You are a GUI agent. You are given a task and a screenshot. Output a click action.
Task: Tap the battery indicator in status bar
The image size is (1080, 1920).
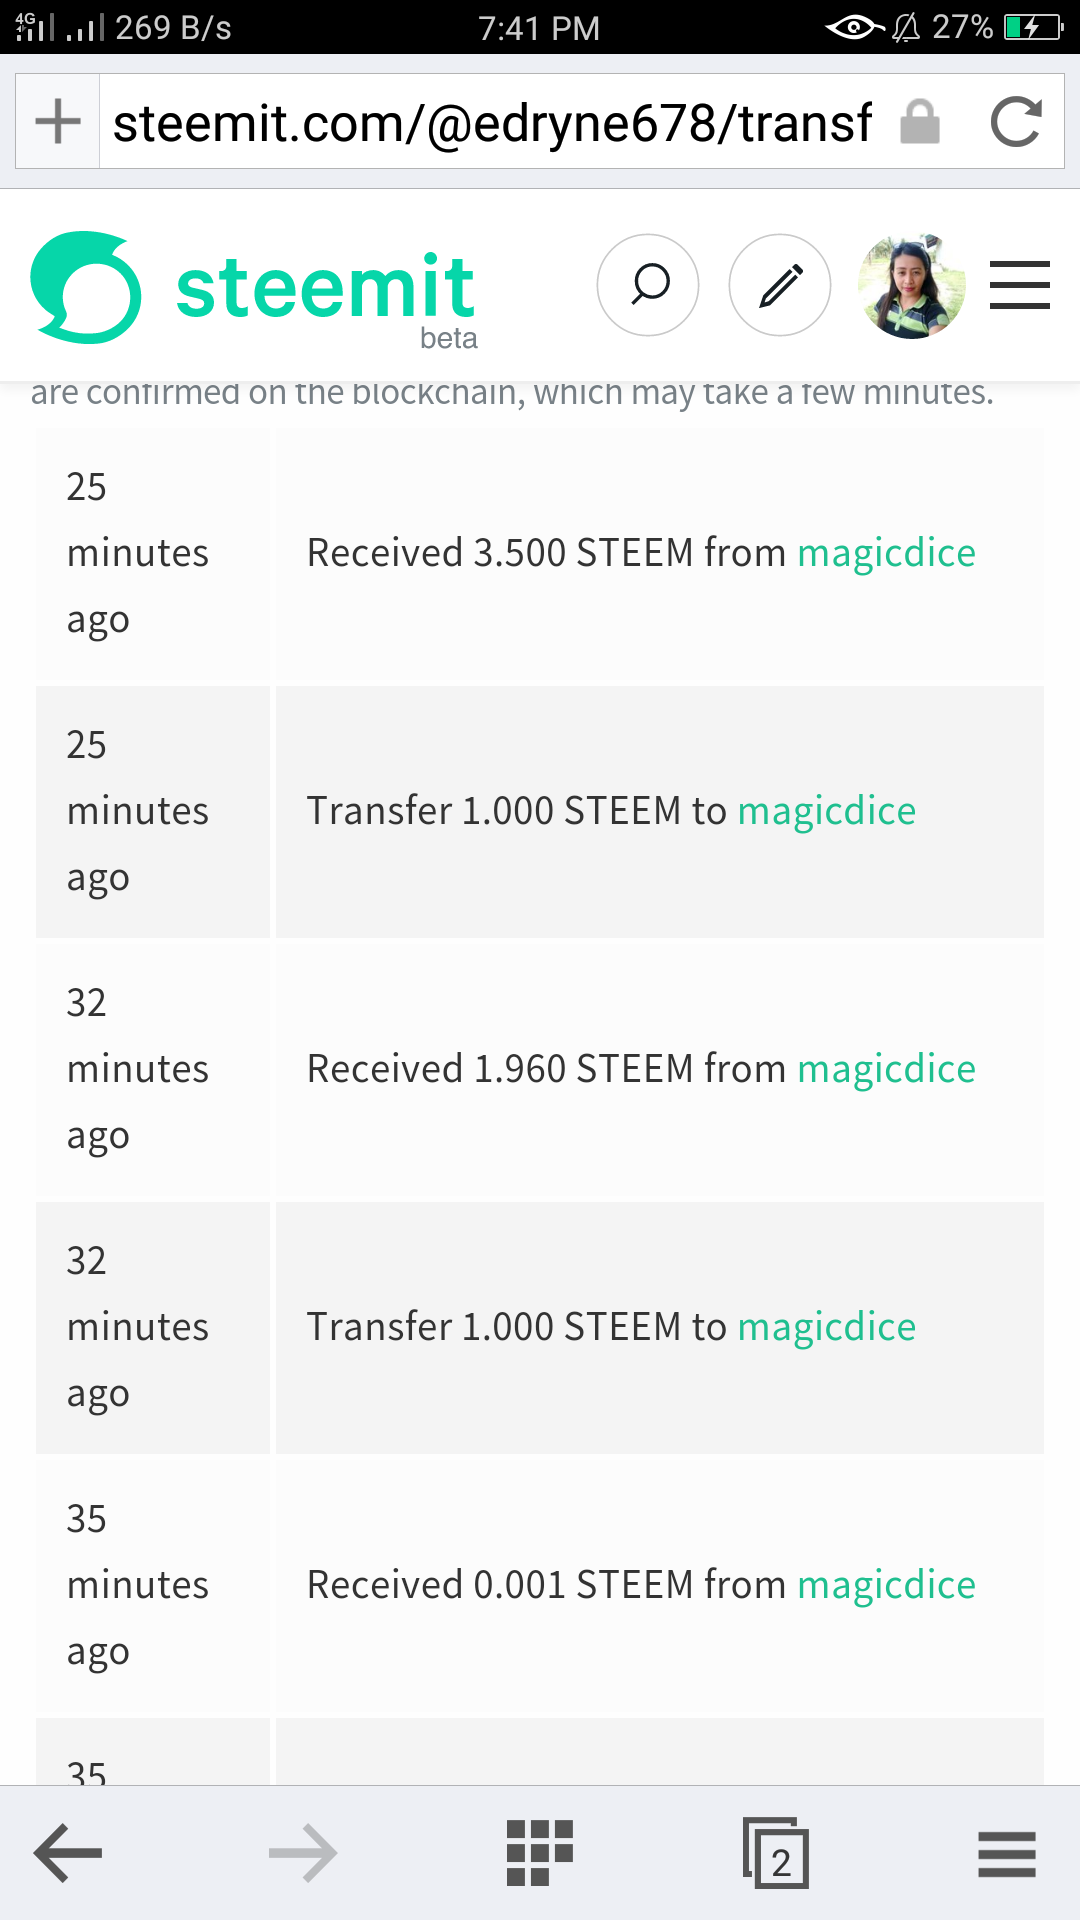pos(1032,27)
